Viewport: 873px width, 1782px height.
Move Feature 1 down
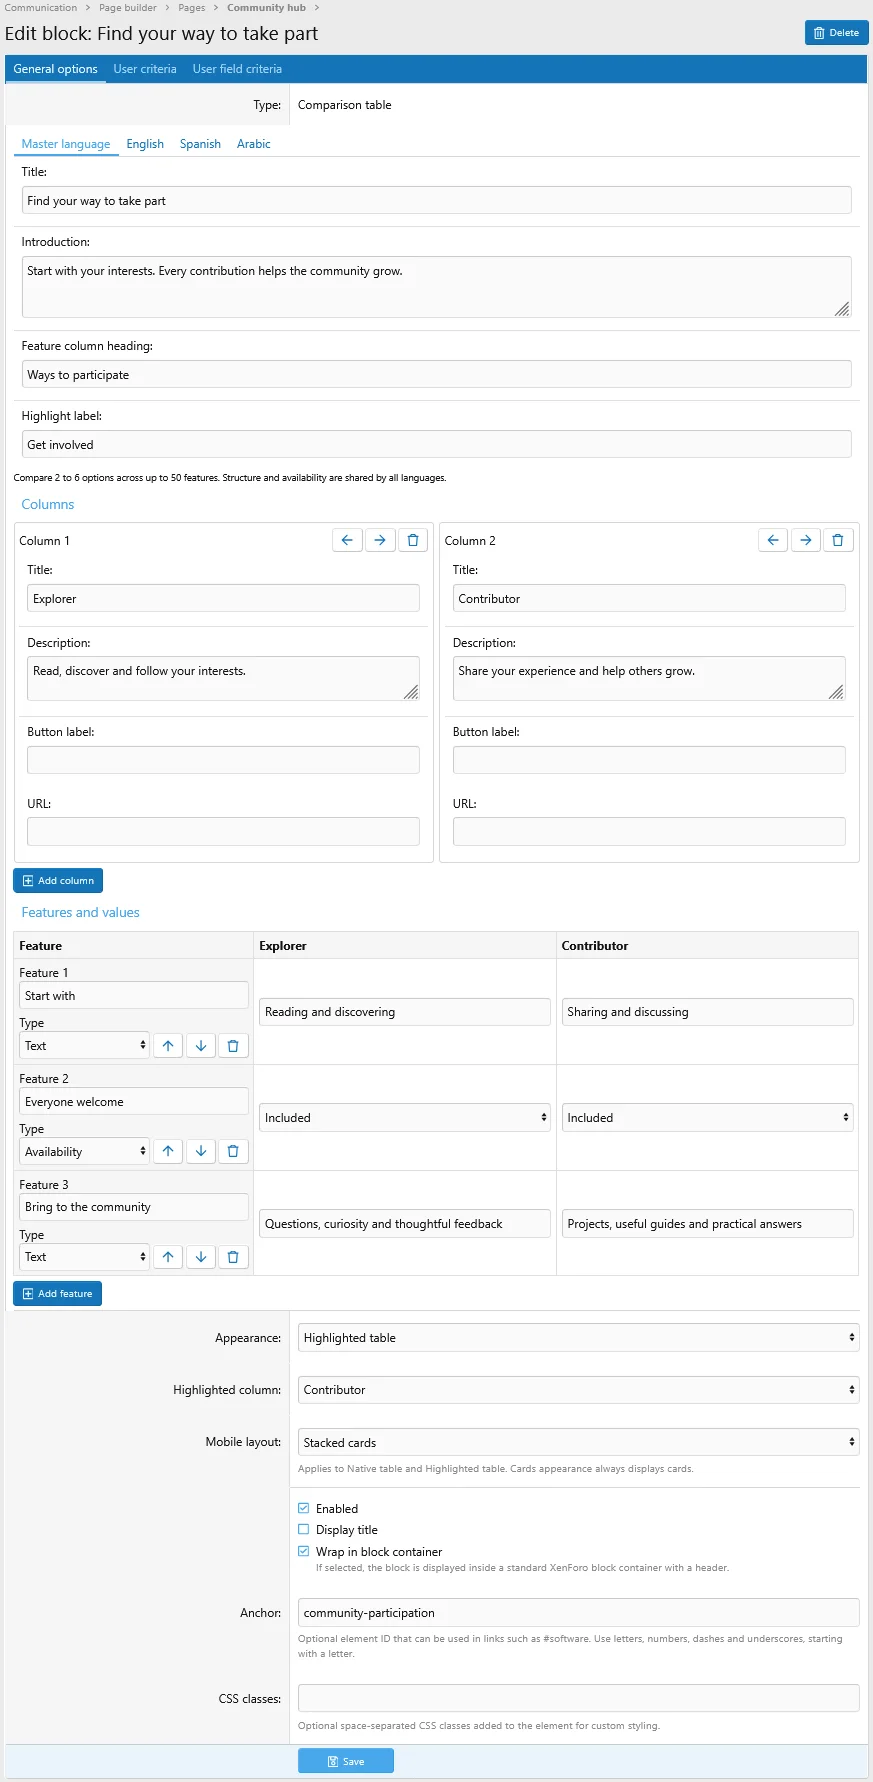point(201,1046)
